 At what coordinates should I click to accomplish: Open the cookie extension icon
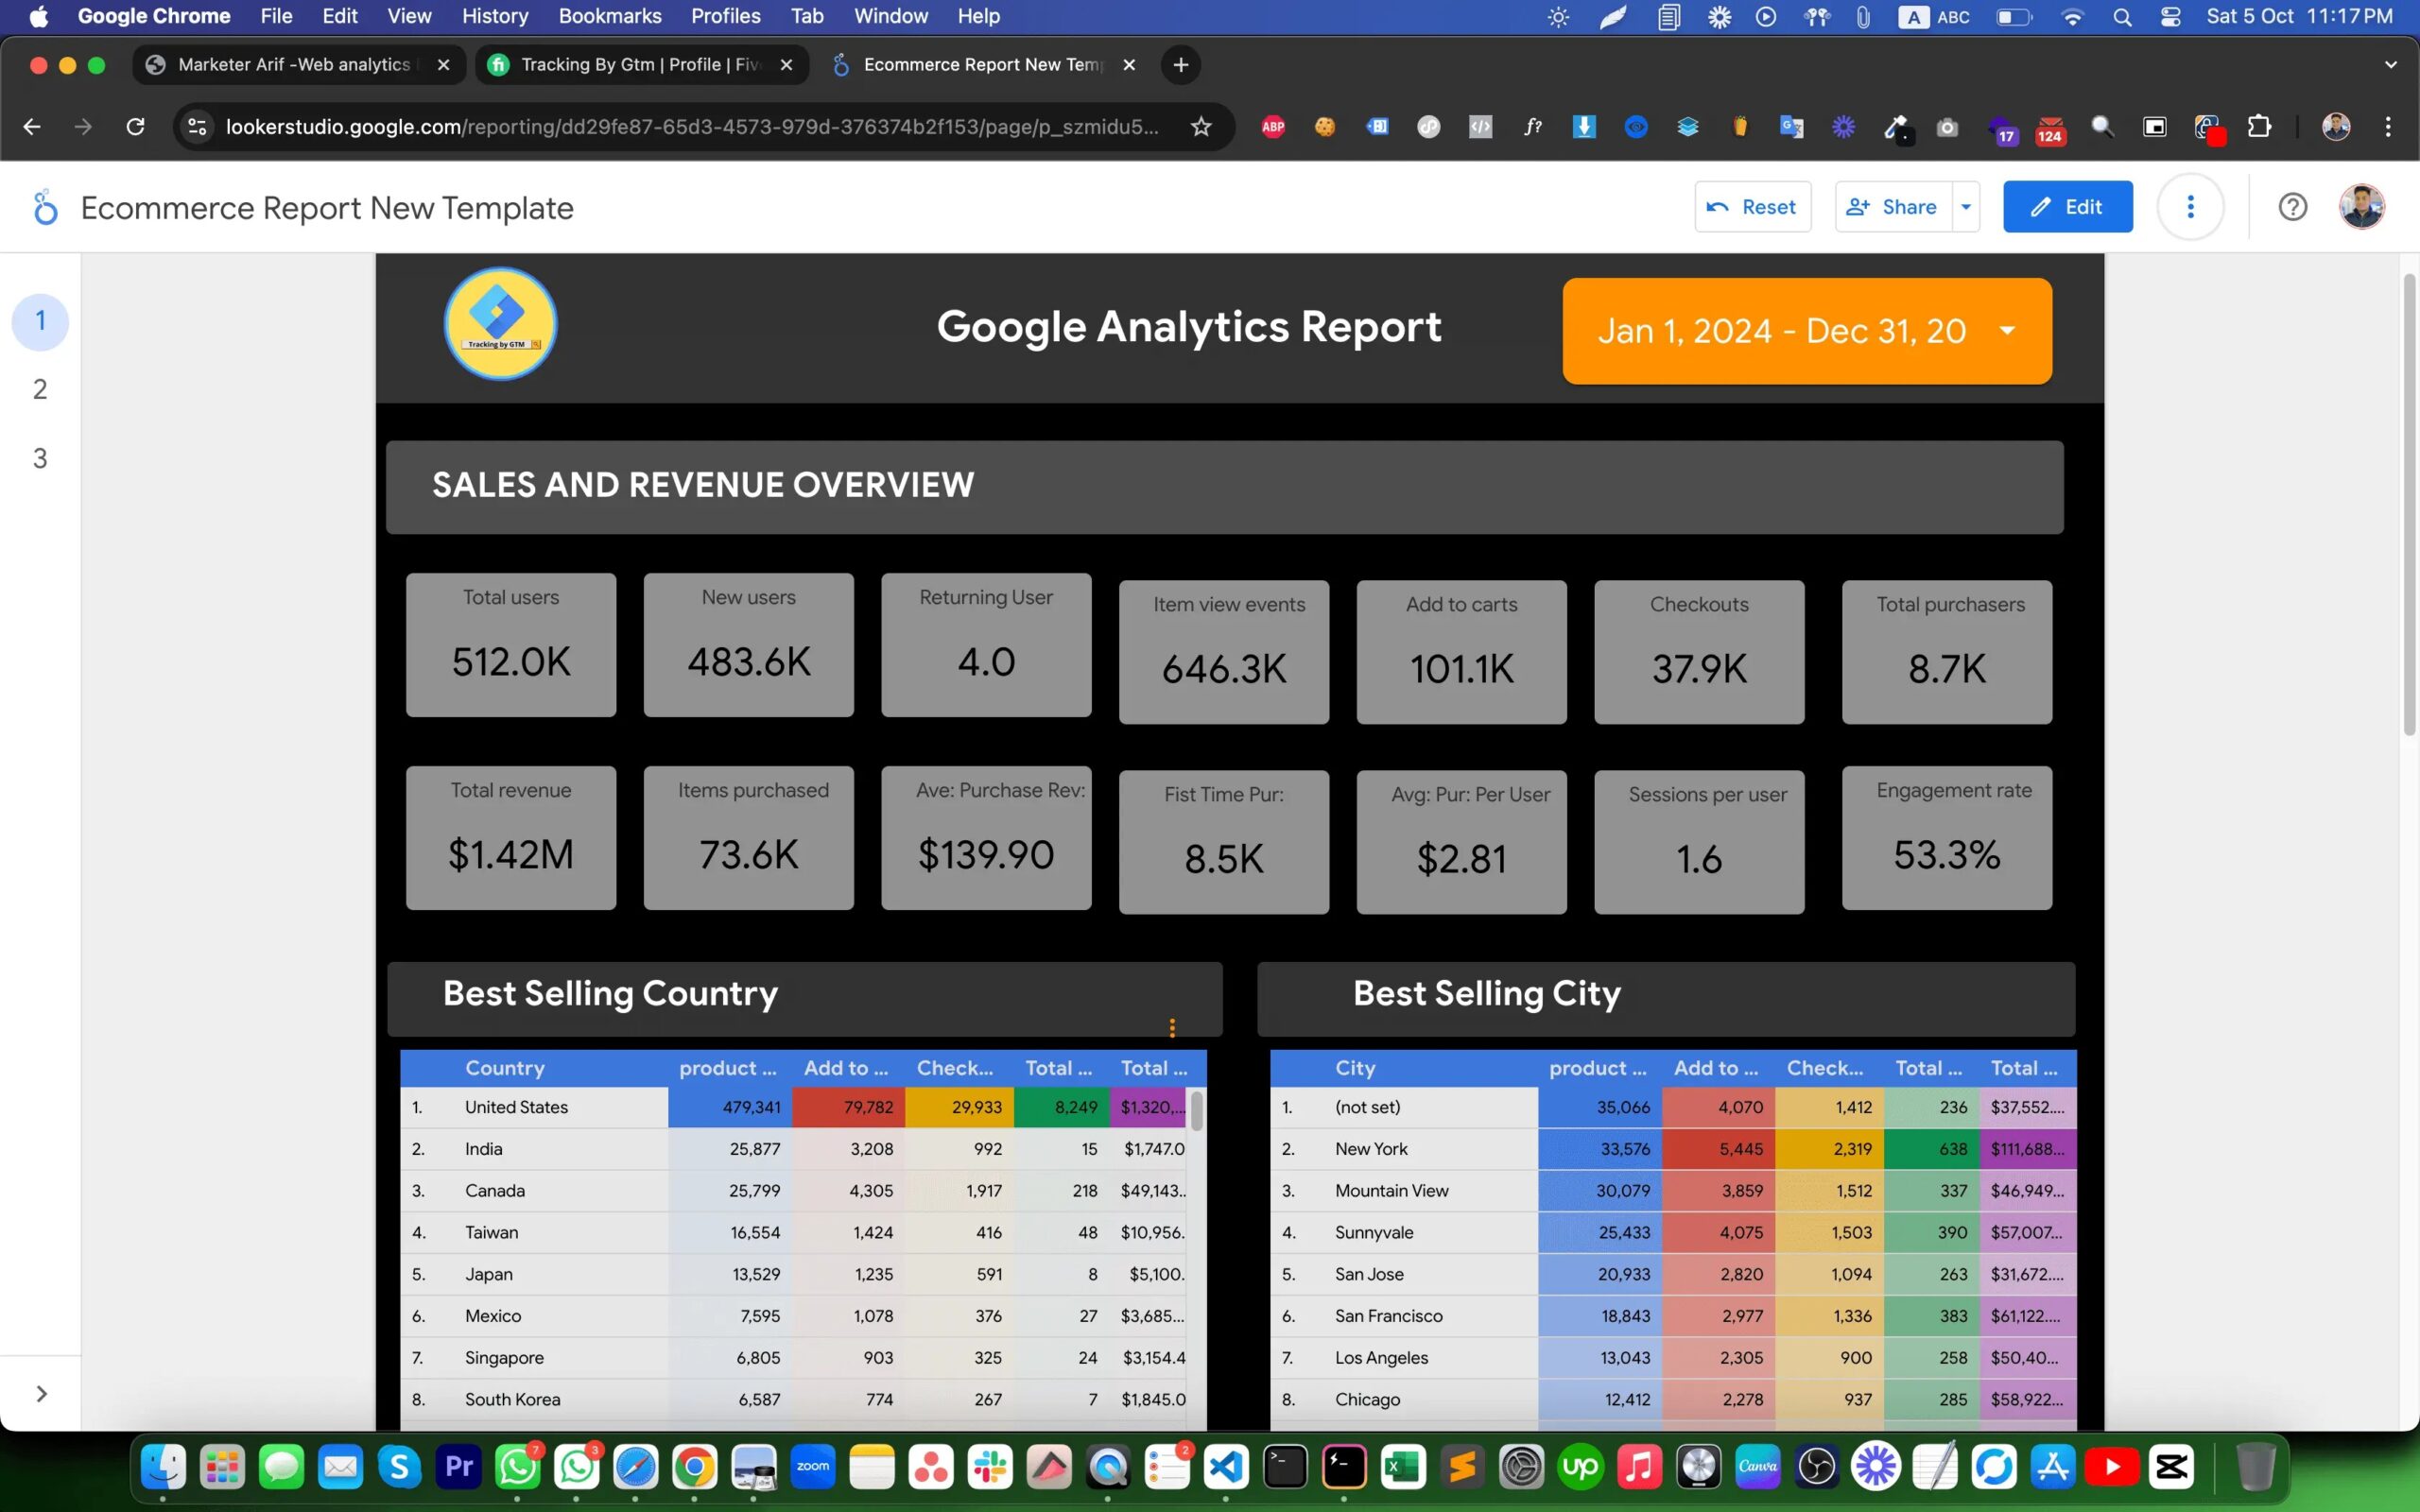1325,127
